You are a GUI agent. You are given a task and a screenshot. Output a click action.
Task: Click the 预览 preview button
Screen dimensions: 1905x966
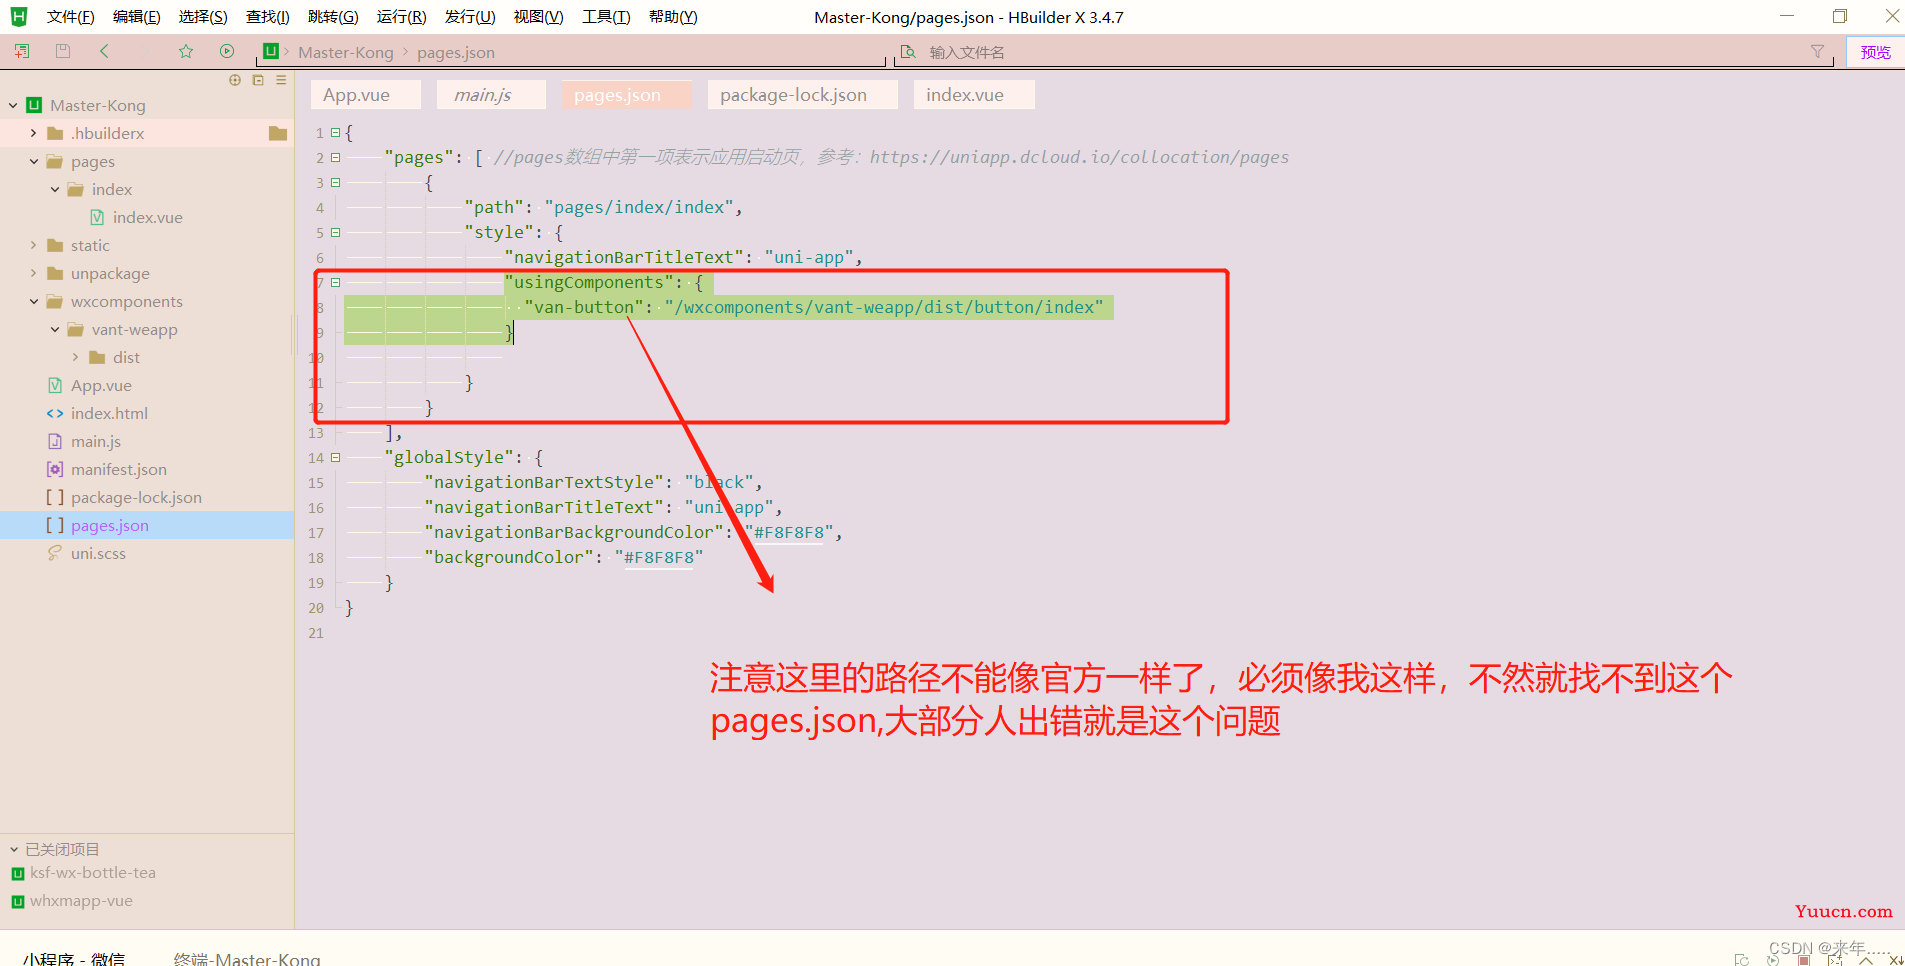click(x=1875, y=52)
